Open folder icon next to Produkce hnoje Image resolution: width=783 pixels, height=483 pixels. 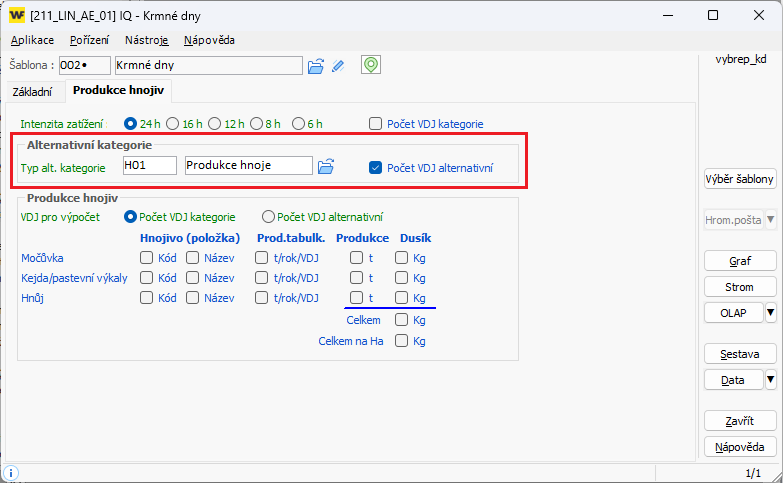[326, 167]
